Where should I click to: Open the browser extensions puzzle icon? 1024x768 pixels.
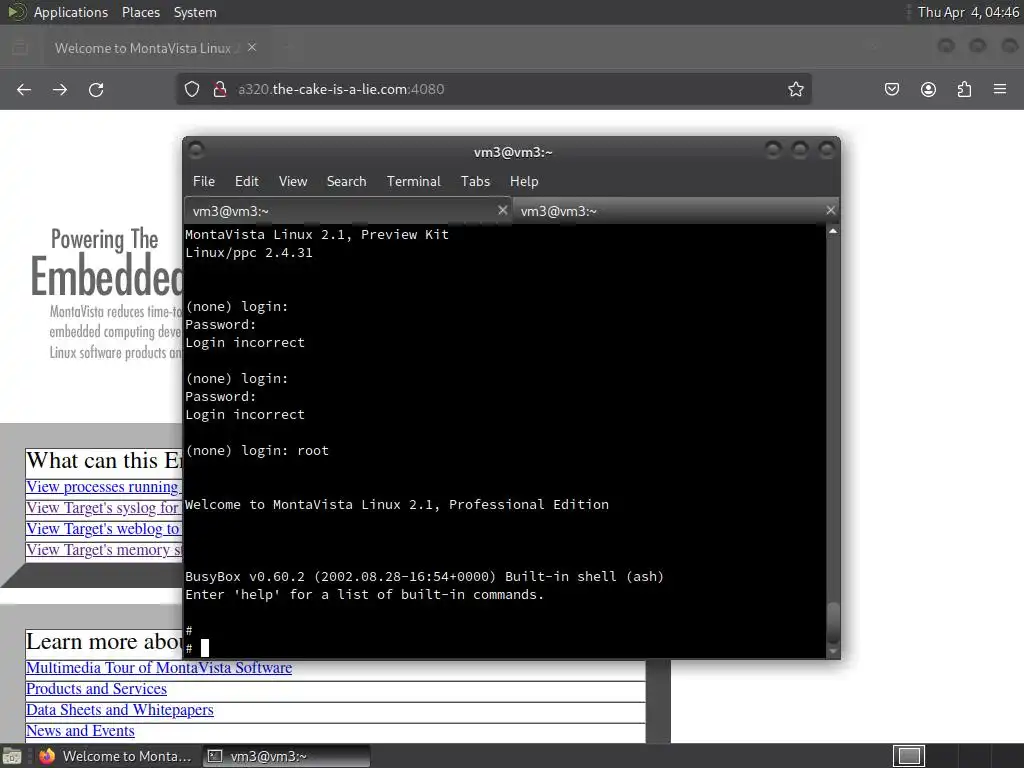[x=964, y=89]
